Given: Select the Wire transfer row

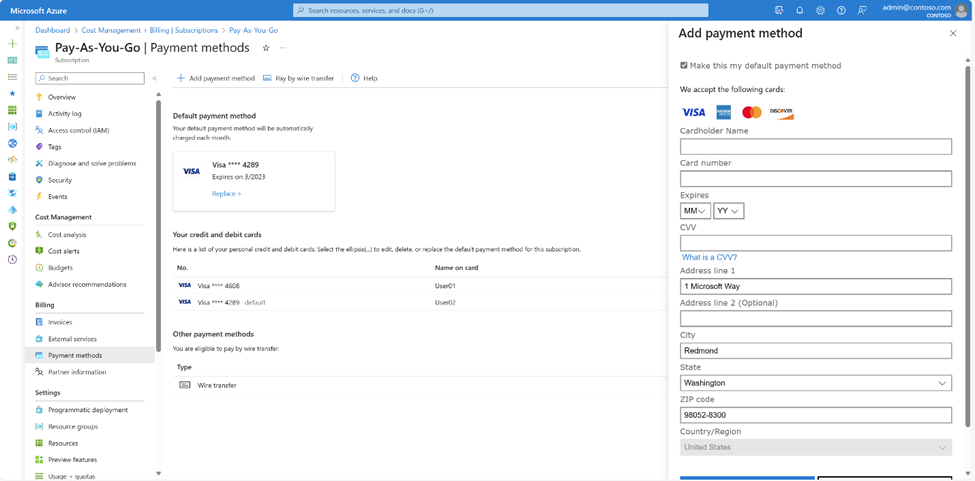Looking at the screenshot, I should (x=420, y=385).
